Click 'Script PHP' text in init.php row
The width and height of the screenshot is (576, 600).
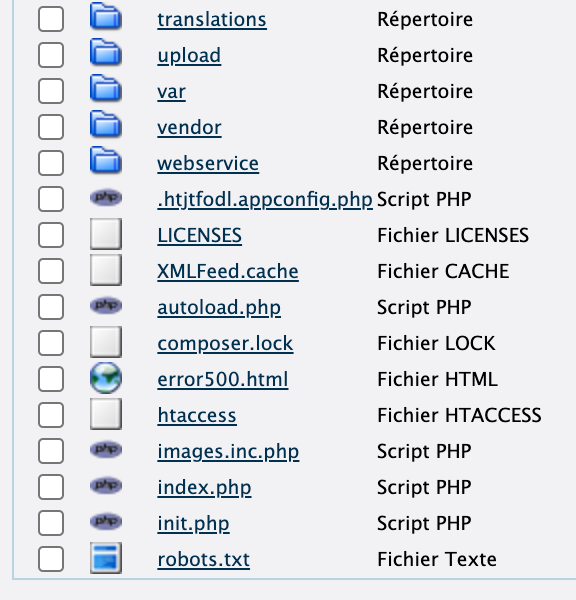point(424,524)
